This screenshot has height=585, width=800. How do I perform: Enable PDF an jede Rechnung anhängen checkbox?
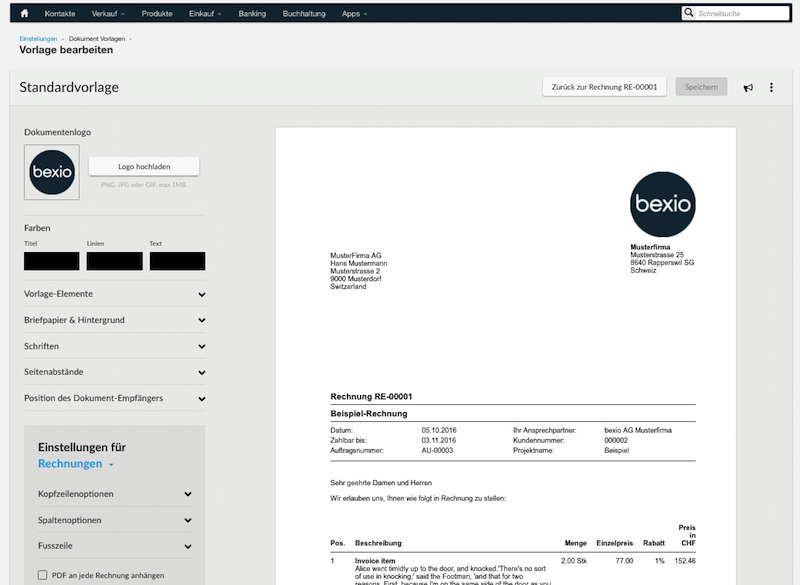tap(42, 575)
